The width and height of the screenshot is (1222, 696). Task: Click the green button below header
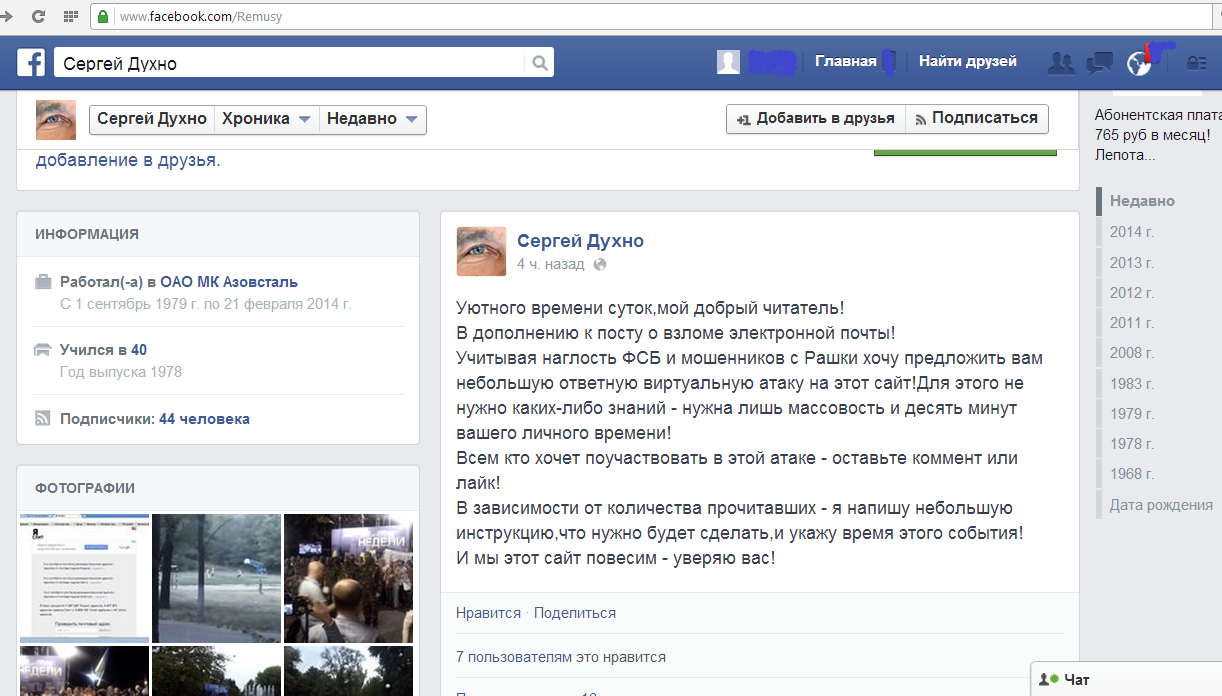click(x=965, y=152)
